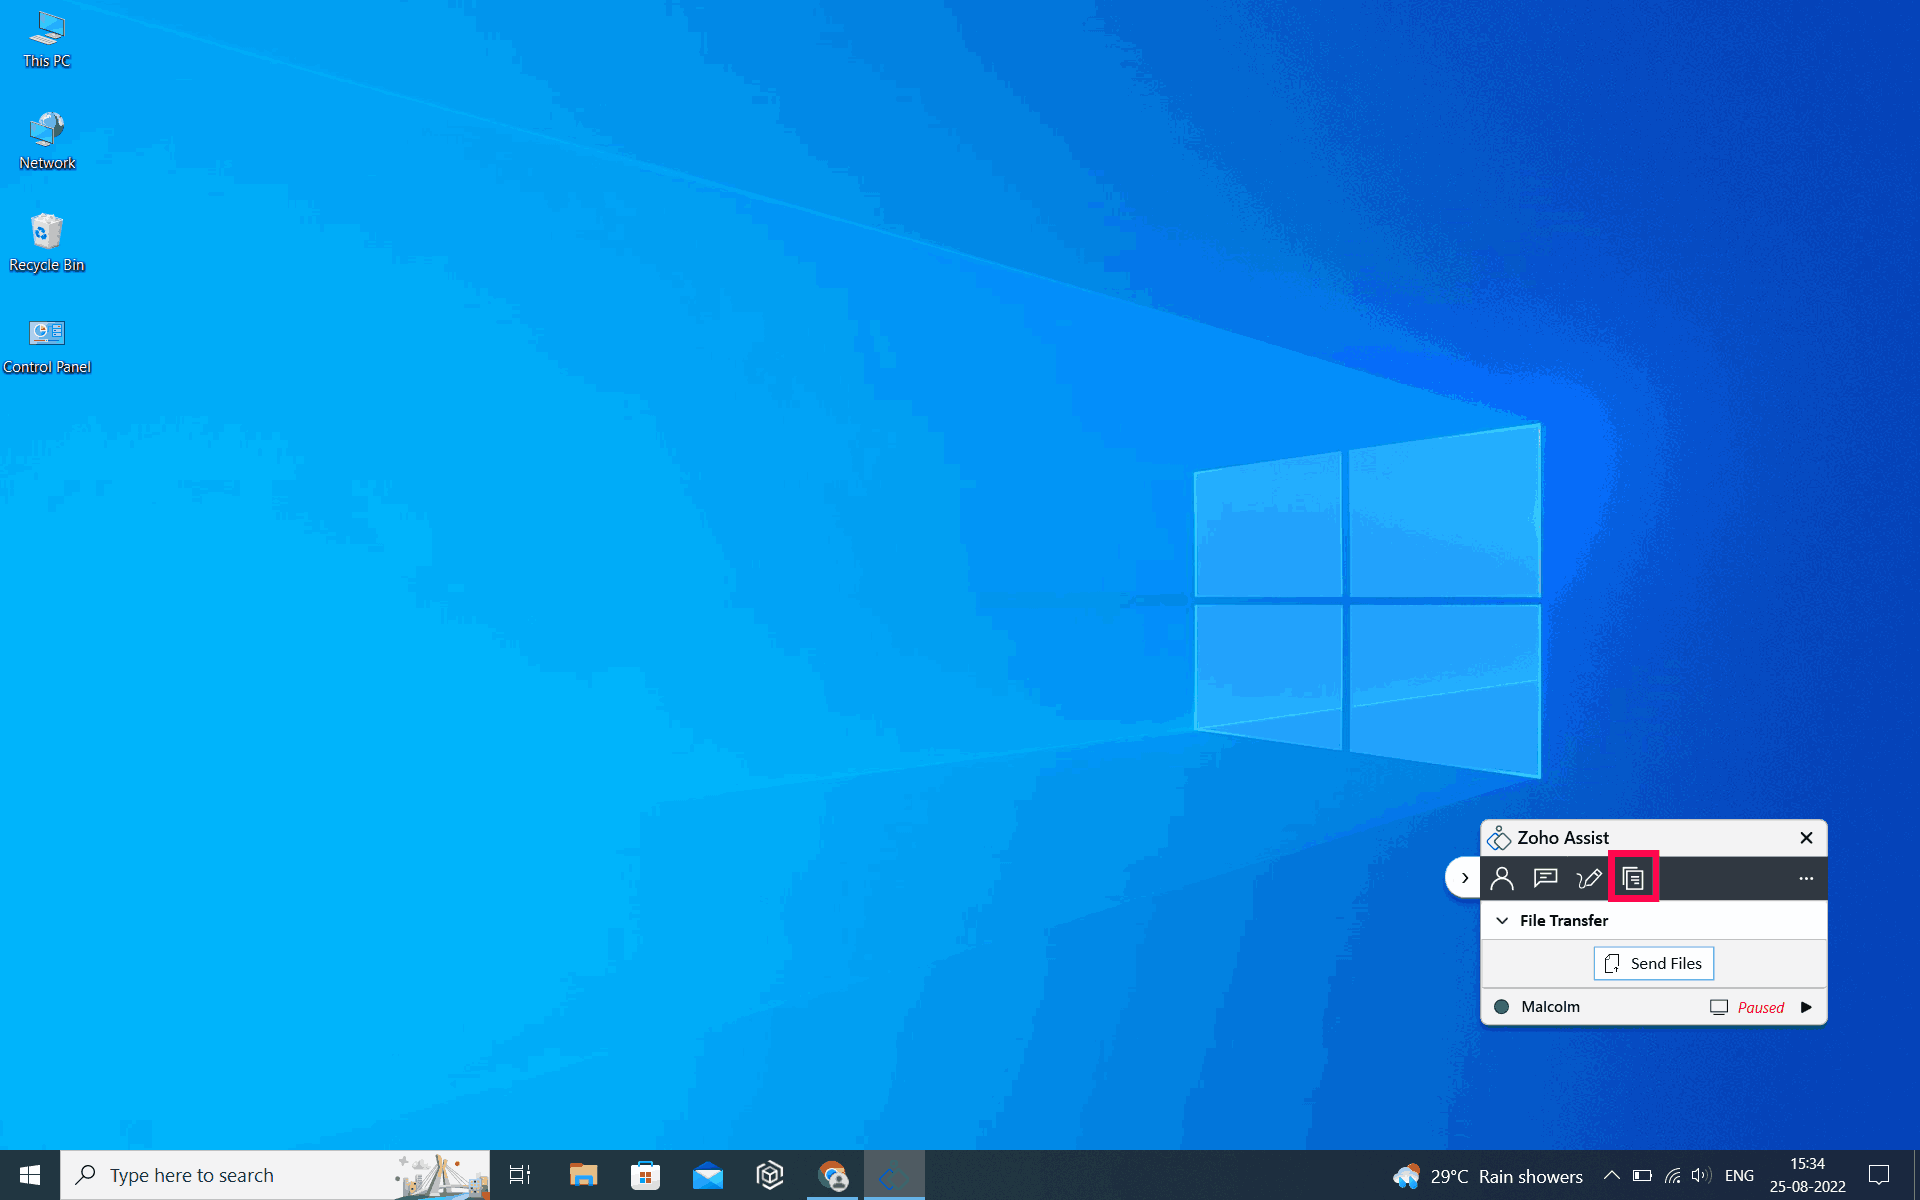Image resolution: width=1920 pixels, height=1200 pixels.
Task: Open the Start menu
Action: point(29,1175)
